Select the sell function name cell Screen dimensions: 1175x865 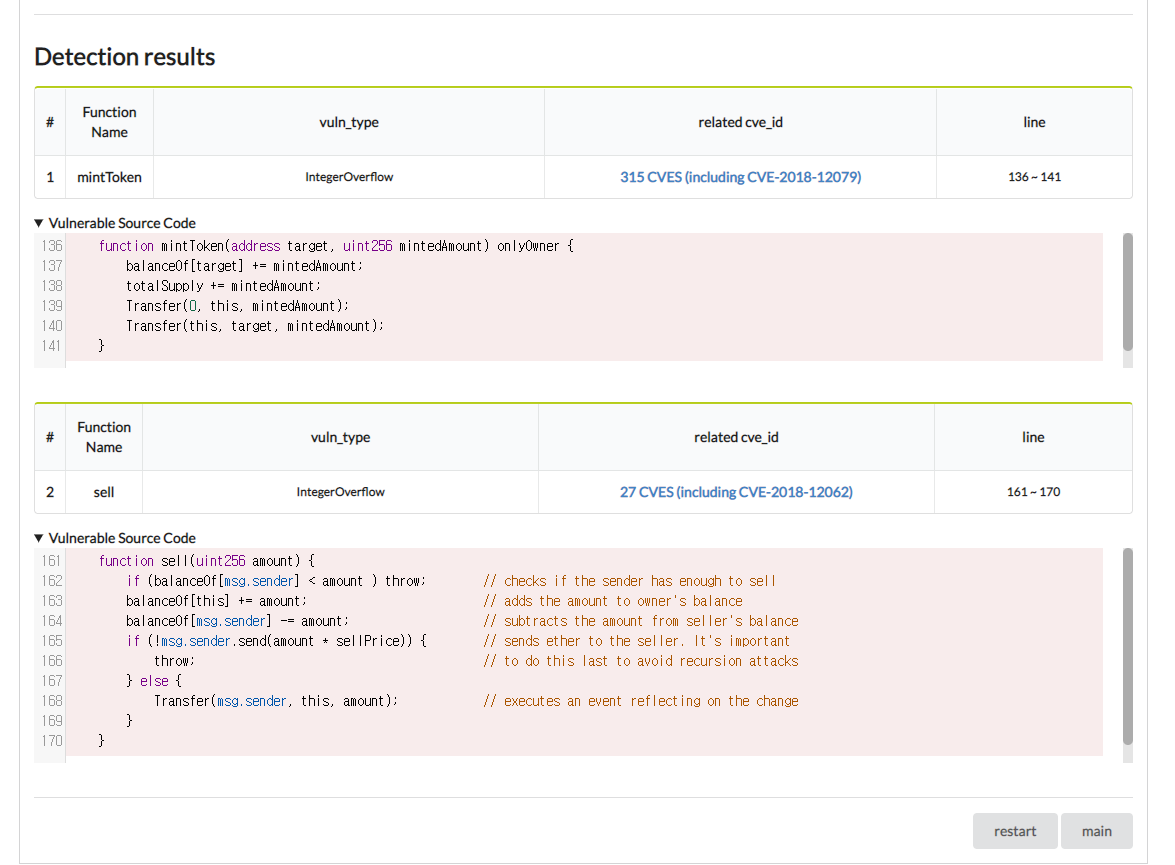pos(104,492)
